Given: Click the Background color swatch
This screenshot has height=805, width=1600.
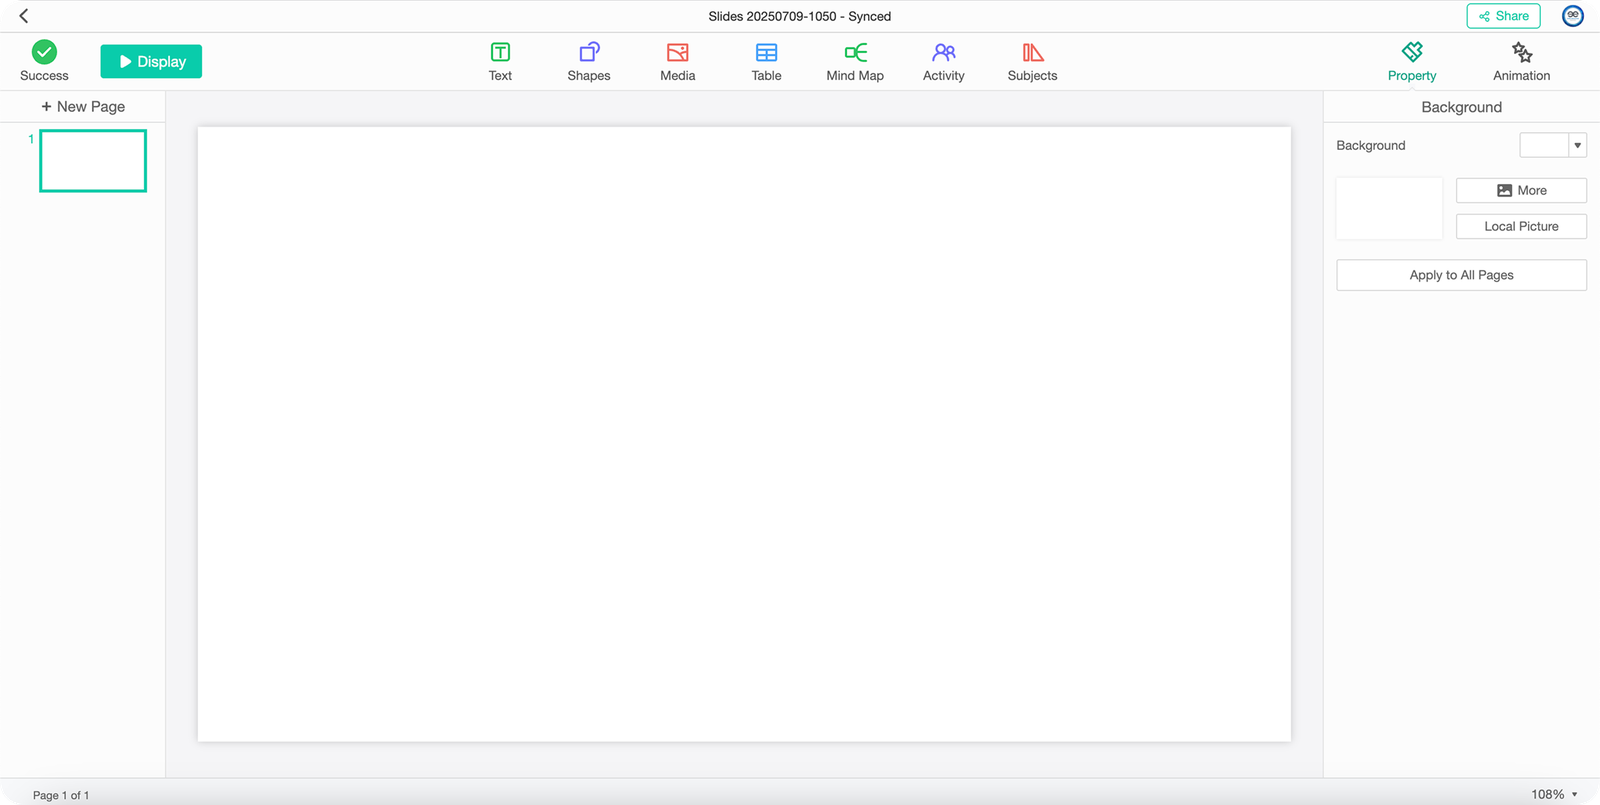Looking at the screenshot, I should pos(1544,145).
